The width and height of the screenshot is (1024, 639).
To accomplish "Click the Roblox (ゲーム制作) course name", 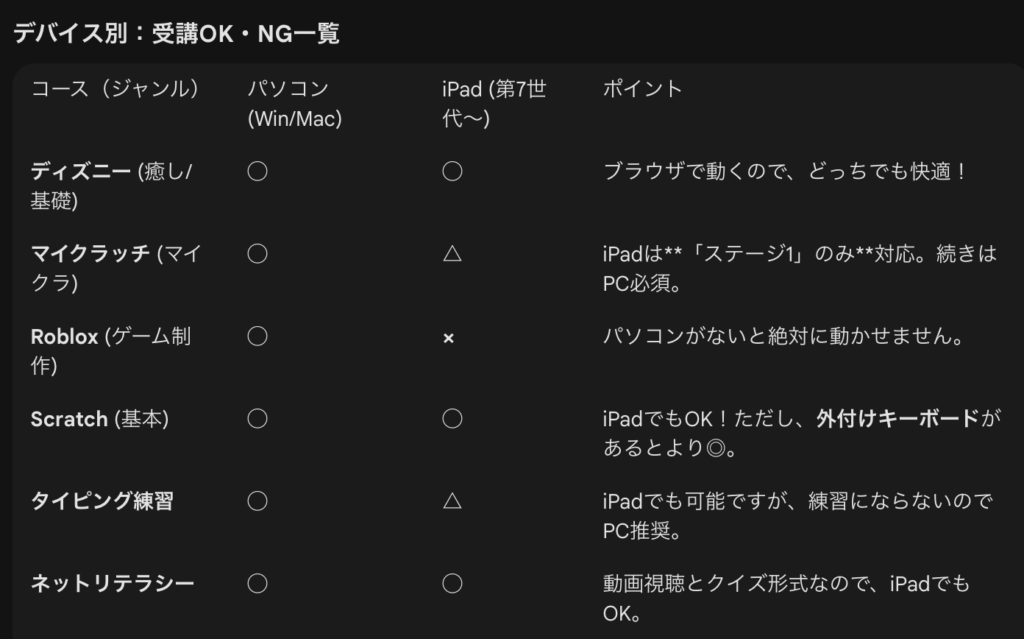I will click(110, 351).
